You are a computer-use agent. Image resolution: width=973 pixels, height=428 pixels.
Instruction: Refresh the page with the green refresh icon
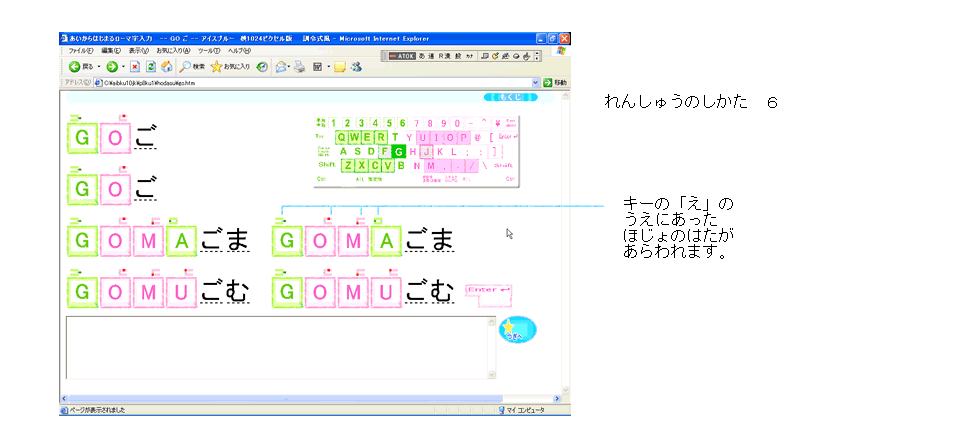point(151,66)
